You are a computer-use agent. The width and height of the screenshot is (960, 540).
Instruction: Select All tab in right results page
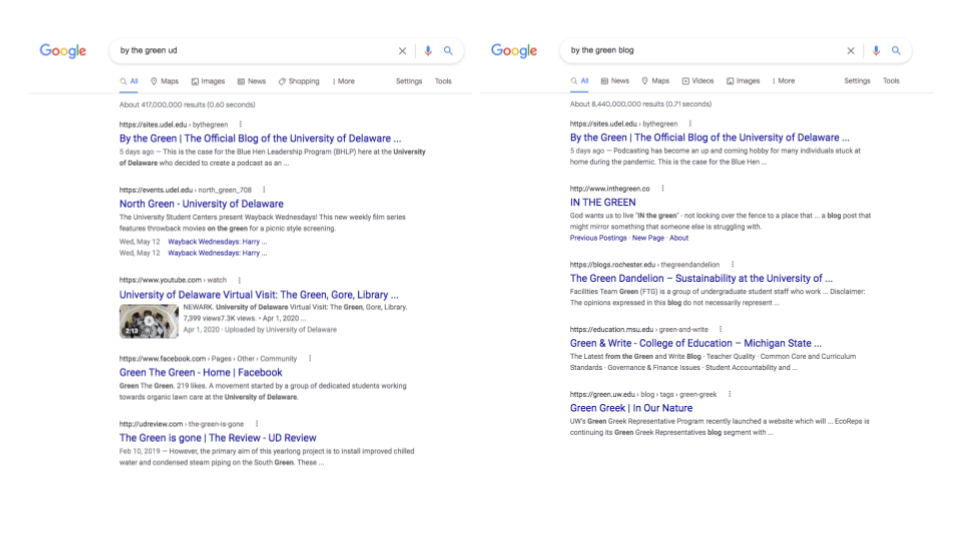point(580,81)
